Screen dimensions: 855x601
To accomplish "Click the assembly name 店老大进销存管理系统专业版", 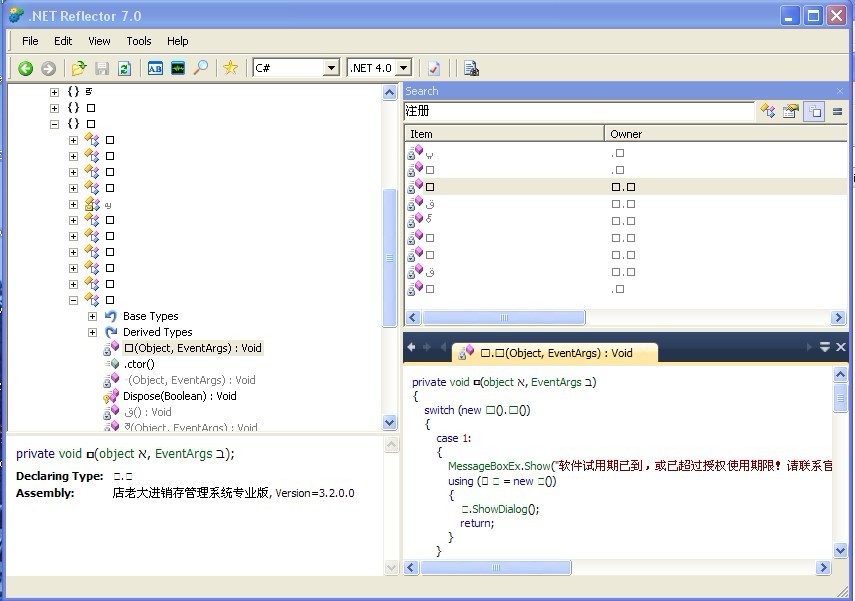I will tap(191, 493).
